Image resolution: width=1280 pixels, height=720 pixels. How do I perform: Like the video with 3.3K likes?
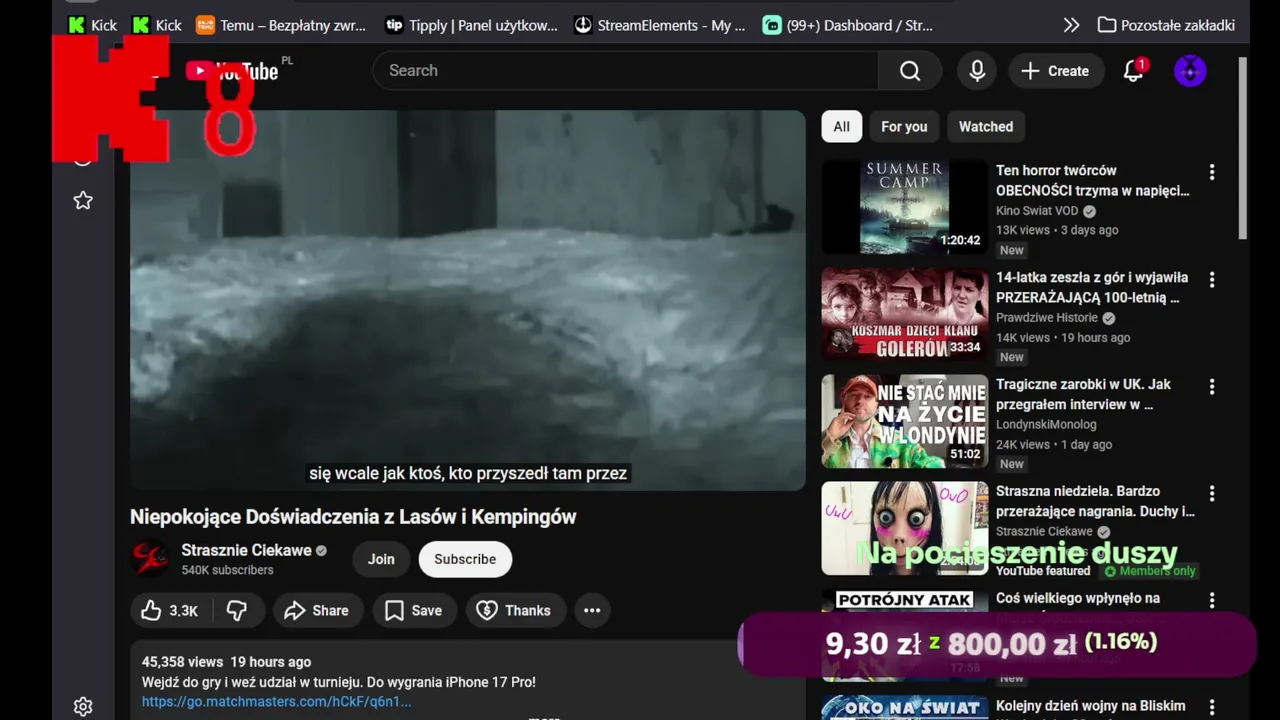point(169,610)
